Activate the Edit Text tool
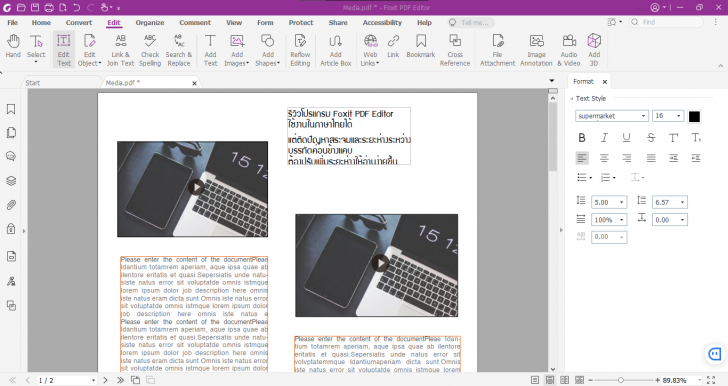Viewport: 728px width, 386px height. [64, 49]
